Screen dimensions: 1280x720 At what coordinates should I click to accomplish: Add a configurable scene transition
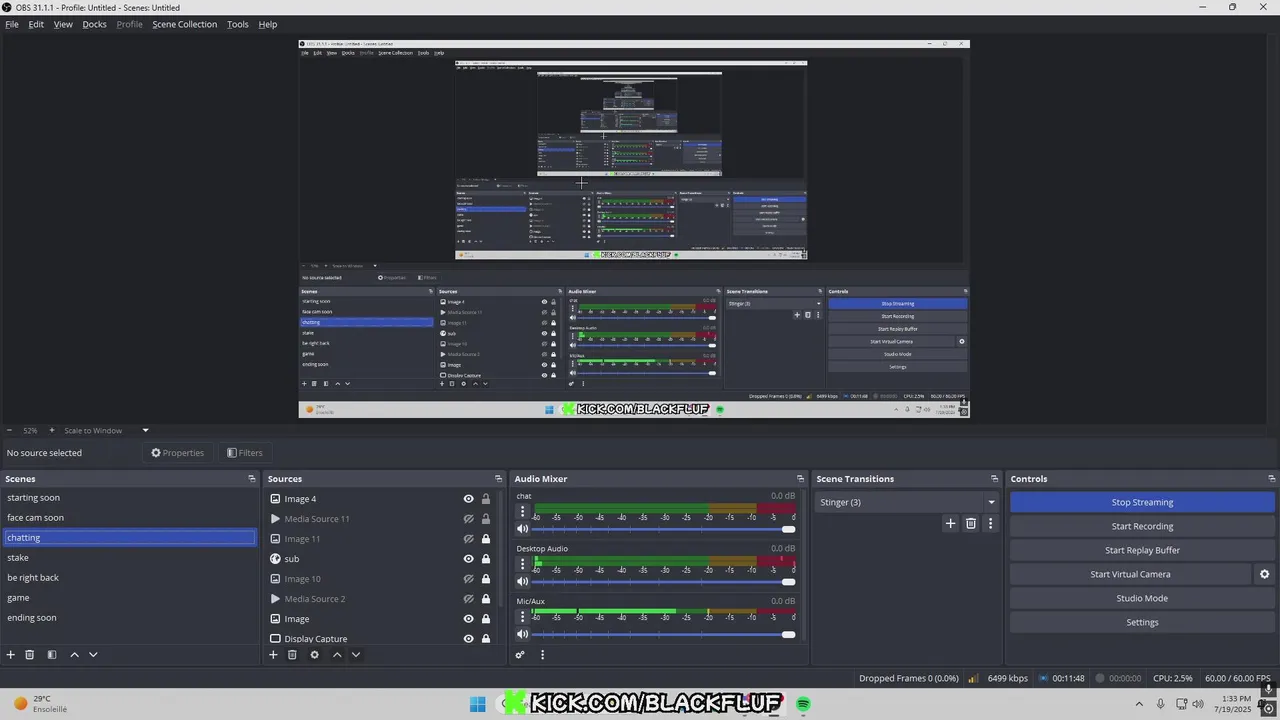950,523
